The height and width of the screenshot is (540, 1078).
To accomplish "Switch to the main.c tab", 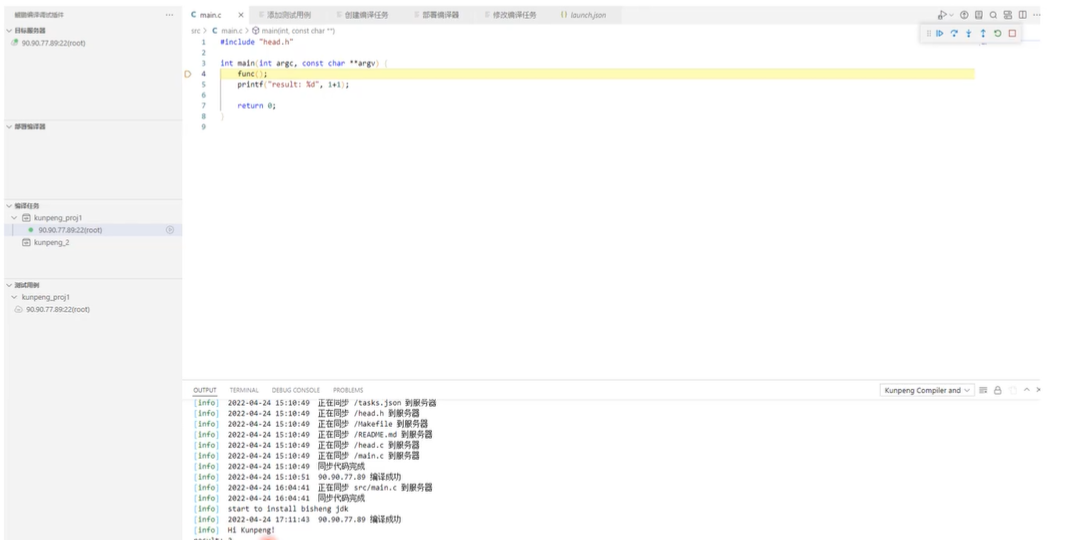I will tap(210, 14).
